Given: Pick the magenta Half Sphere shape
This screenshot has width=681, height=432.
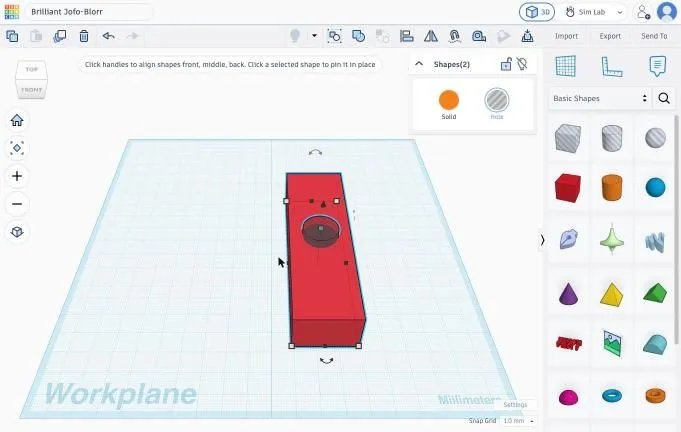Looking at the screenshot, I should click(x=568, y=397).
